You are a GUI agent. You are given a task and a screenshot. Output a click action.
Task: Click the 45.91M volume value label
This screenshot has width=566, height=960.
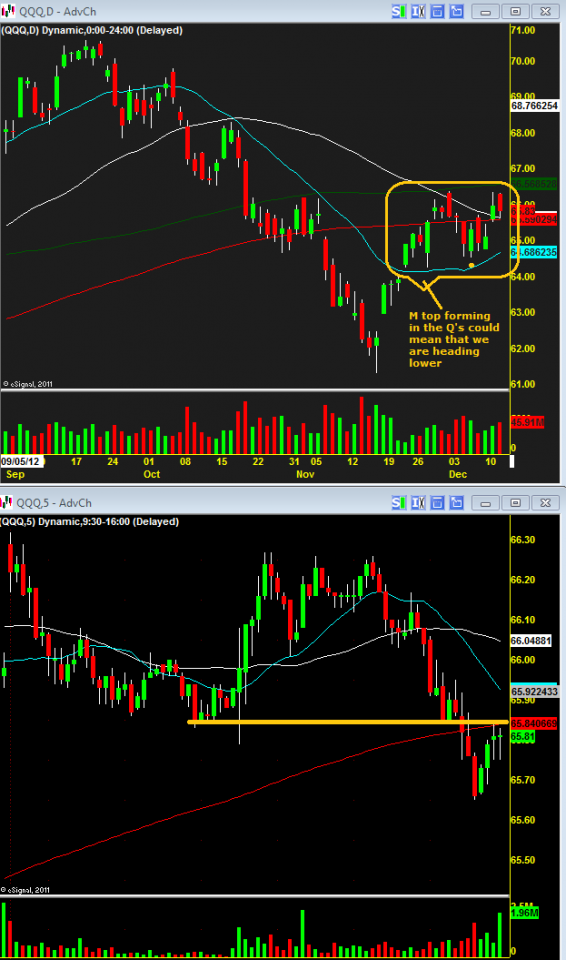coord(527,422)
